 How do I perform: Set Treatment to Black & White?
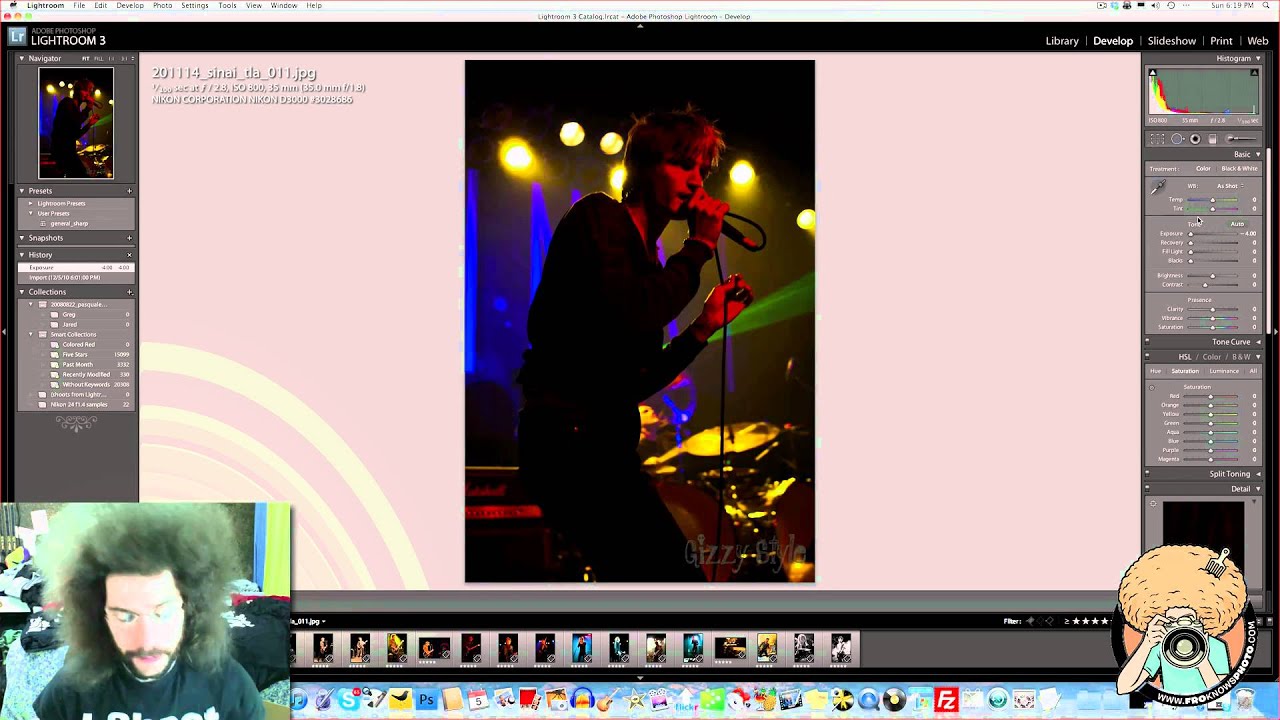click(x=1239, y=169)
